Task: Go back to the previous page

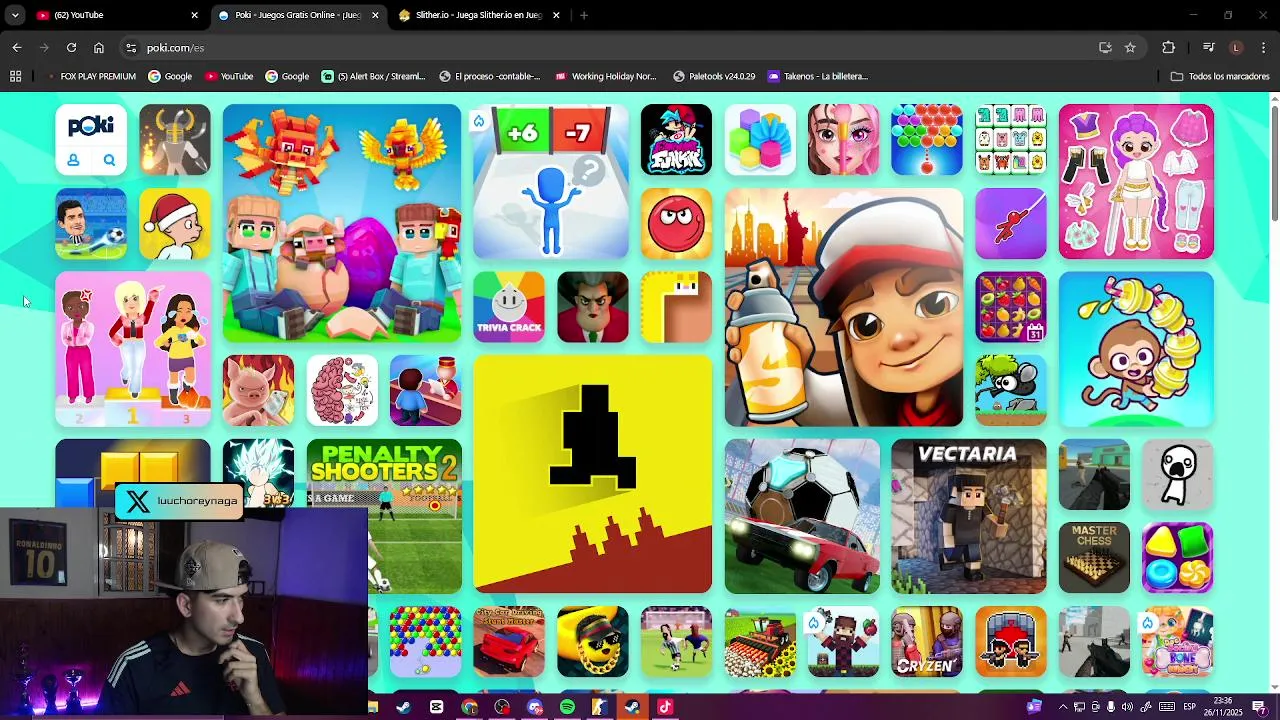Action: 17,47
